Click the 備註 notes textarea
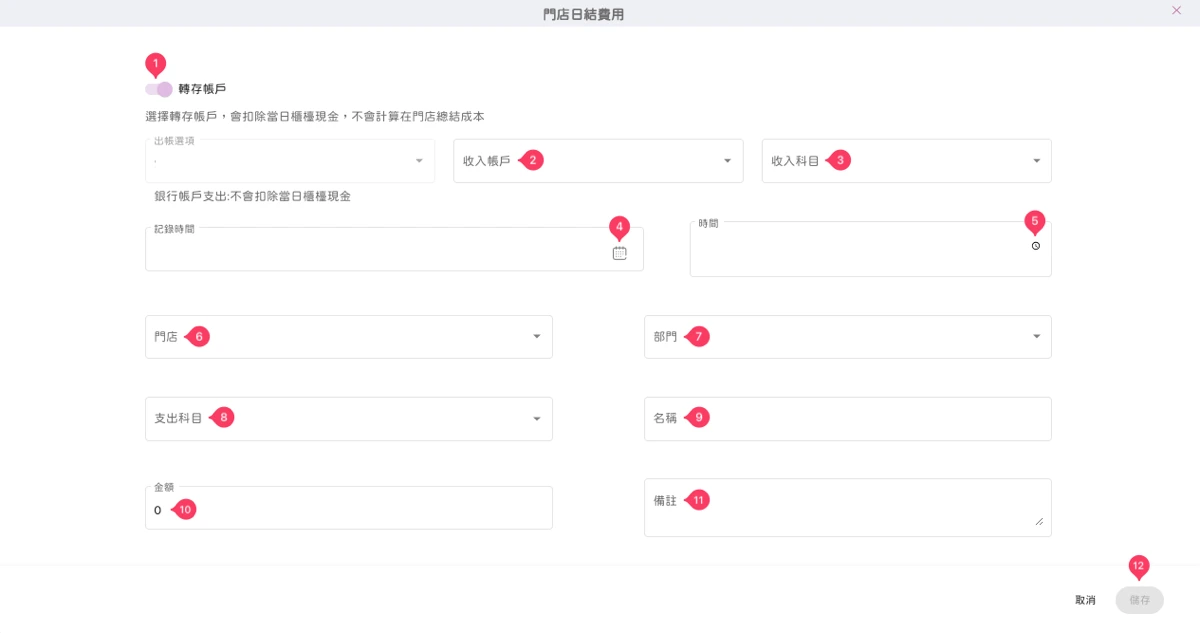The height and width of the screenshot is (633, 1200). point(847,508)
